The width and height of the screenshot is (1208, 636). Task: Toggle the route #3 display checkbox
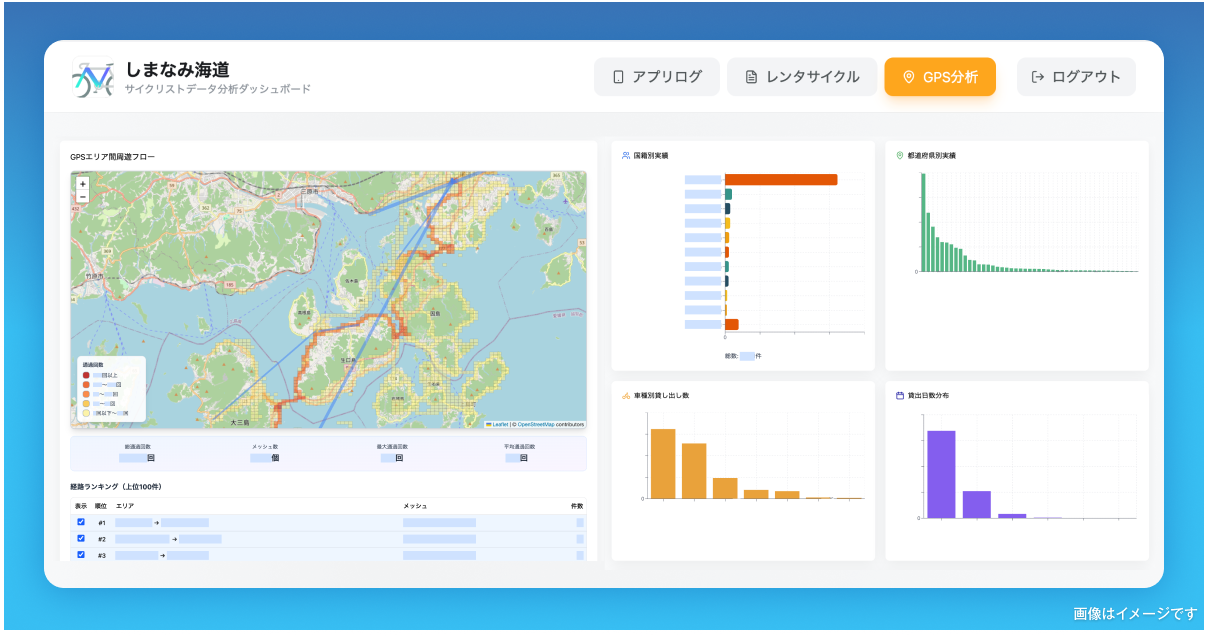click(81, 554)
